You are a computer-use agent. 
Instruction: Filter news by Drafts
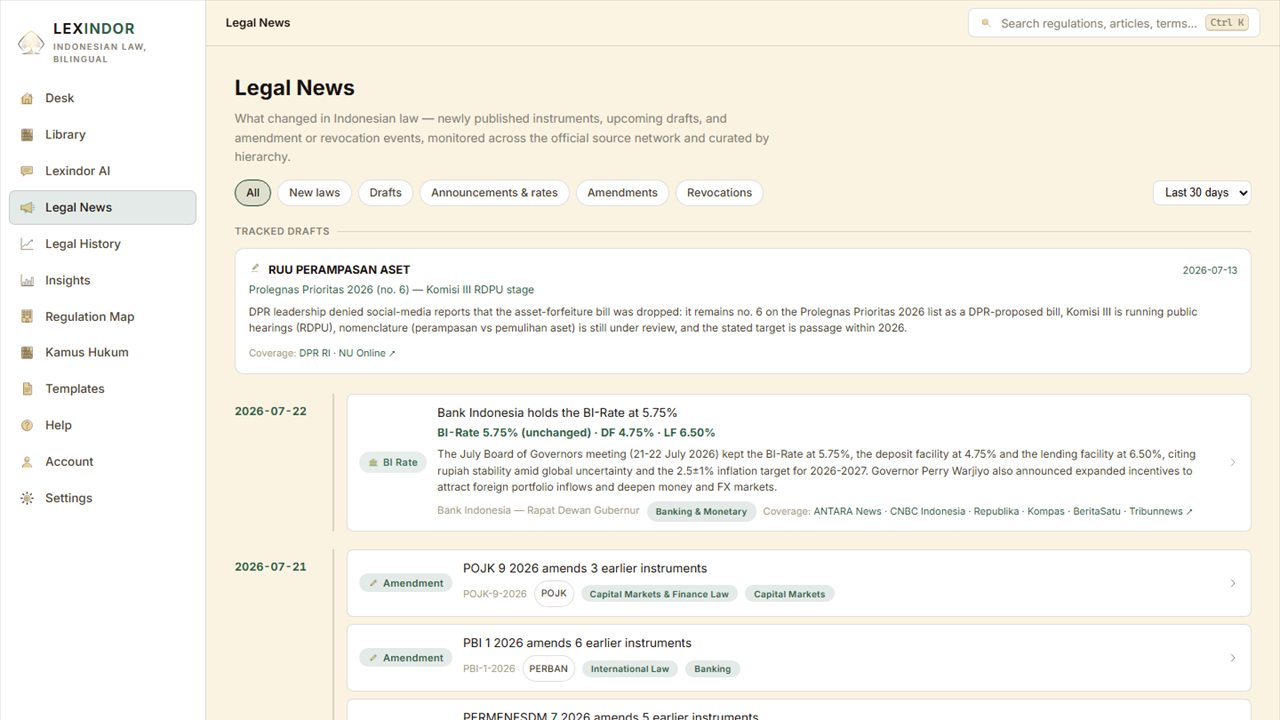point(385,193)
